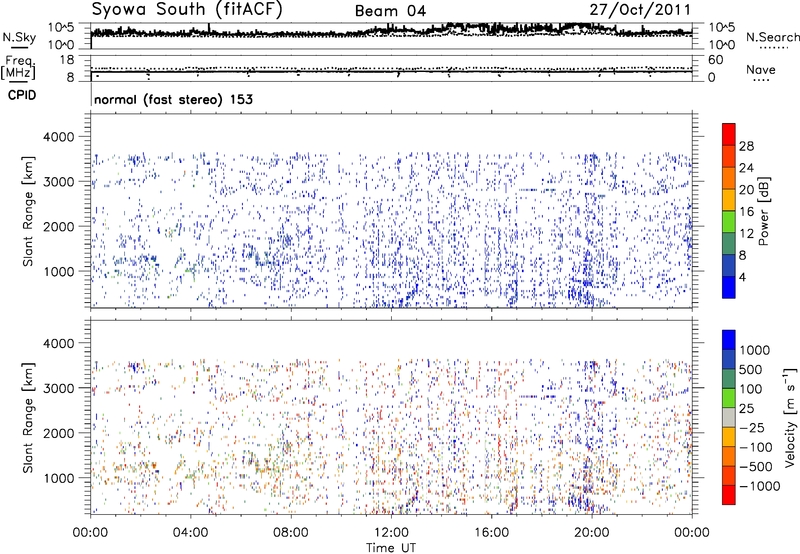Viewport: 800px width, 554px height.
Task: Click the '20:00' time axis label
Action: point(592,533)
